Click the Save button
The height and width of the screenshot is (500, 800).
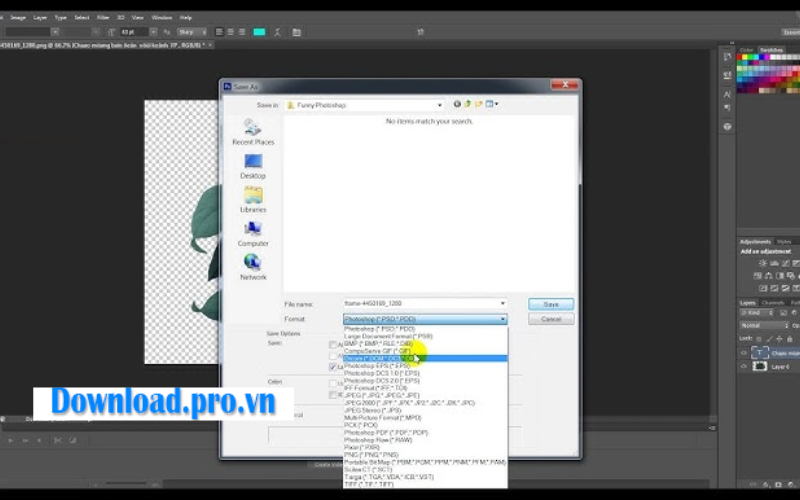(551, 304)
